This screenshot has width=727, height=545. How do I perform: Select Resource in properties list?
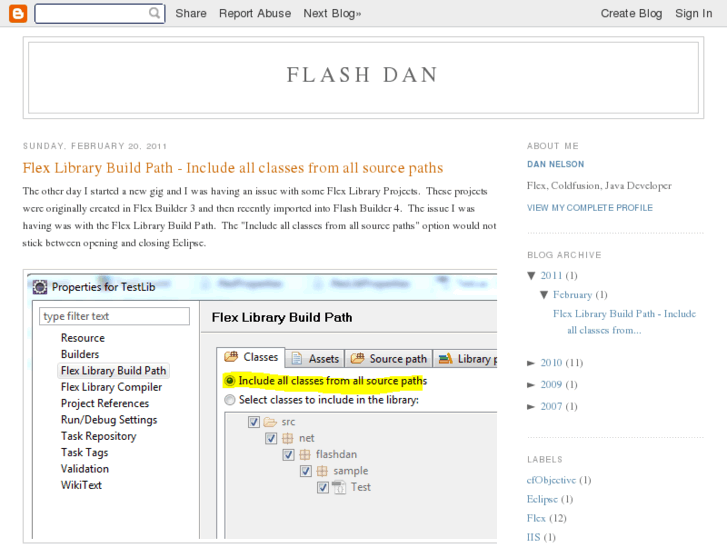pyautogui.click(x=83, y=338)
